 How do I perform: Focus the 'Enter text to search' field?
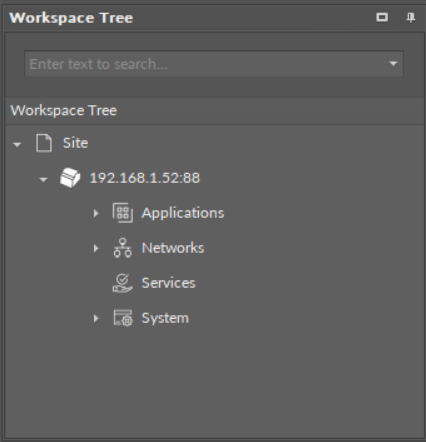point(207,64)
